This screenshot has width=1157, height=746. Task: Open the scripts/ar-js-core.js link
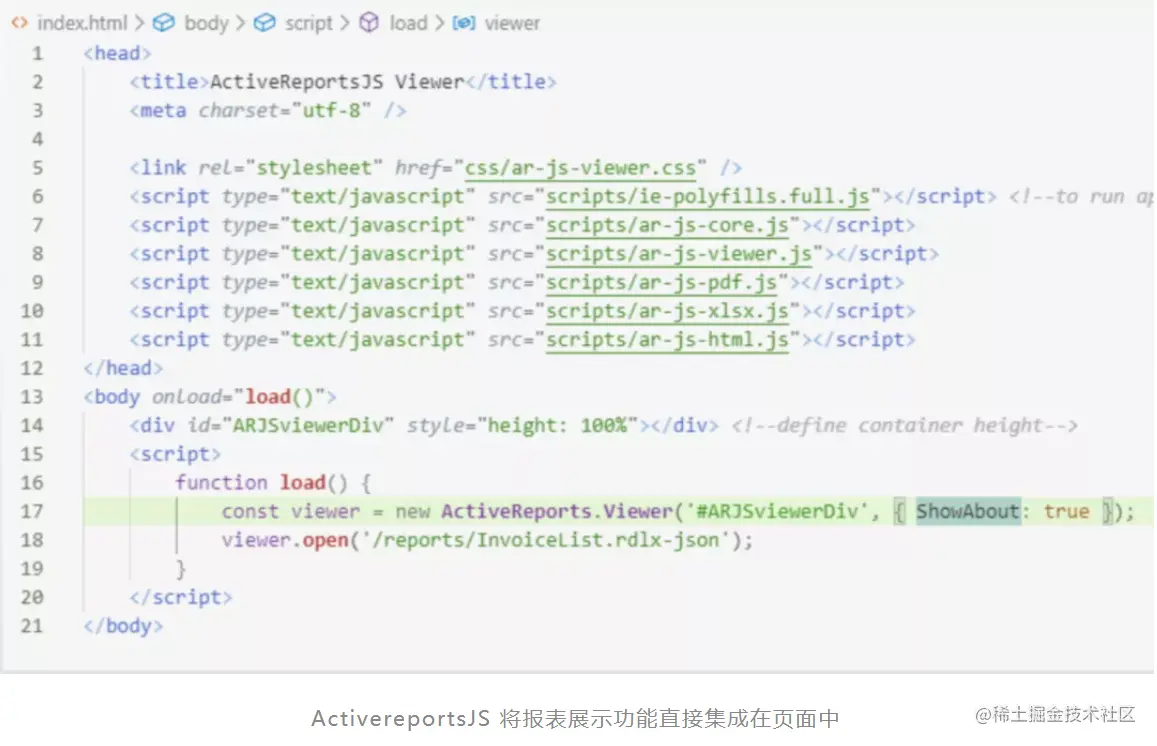coord(667,226)
